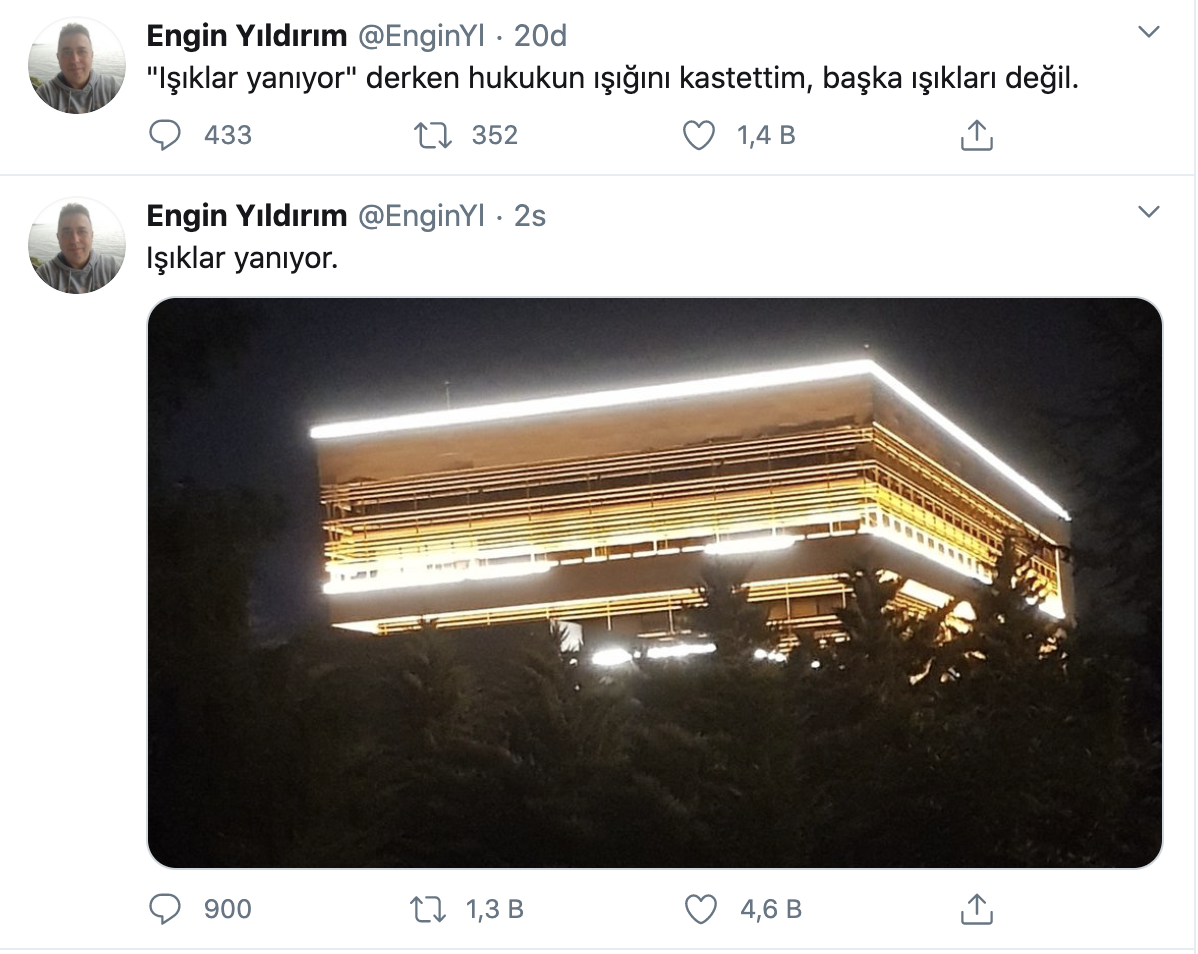Open the 2s timestamp link
1198x954 pixels.
tap(529, 216)
